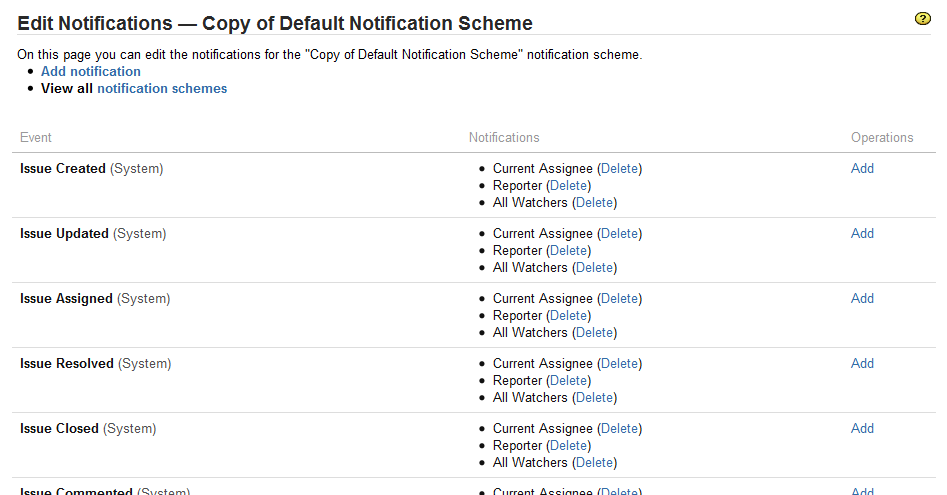Delete Reporter from Issue Updated

[x=569, y=251]
